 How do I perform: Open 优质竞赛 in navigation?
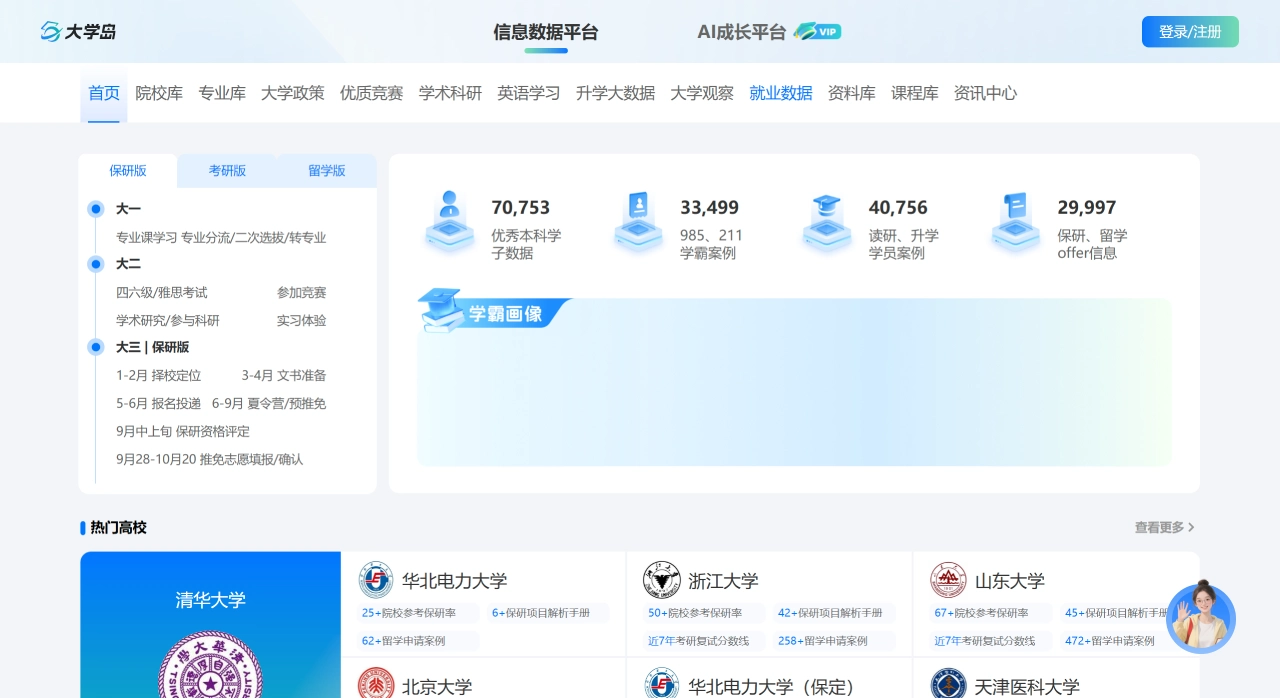click(372, 93)
